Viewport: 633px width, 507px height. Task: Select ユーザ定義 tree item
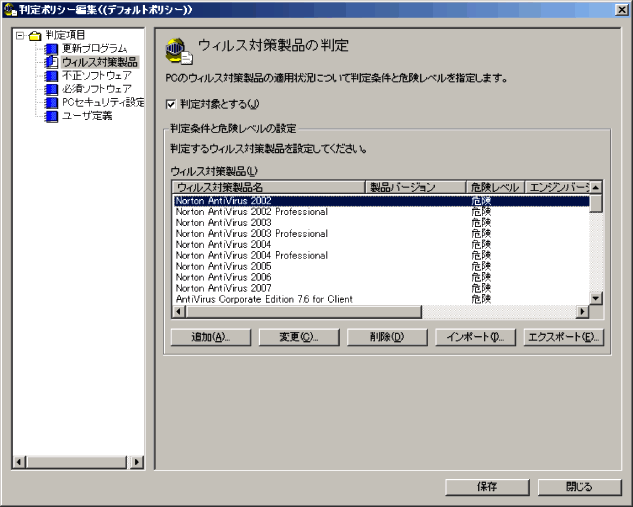(87, 116)
